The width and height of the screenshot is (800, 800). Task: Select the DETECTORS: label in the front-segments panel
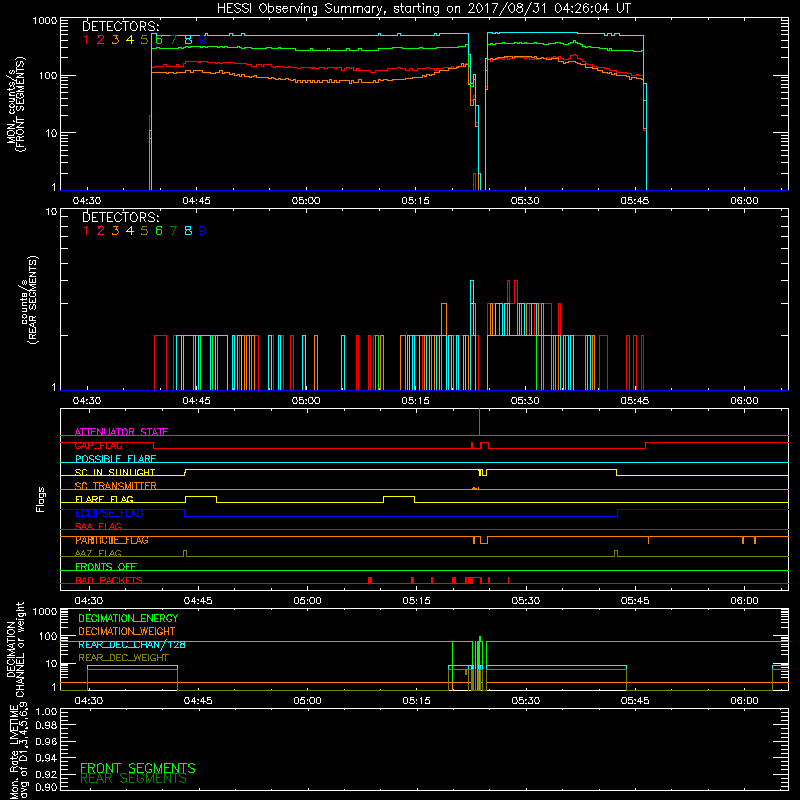click(121, 27)
